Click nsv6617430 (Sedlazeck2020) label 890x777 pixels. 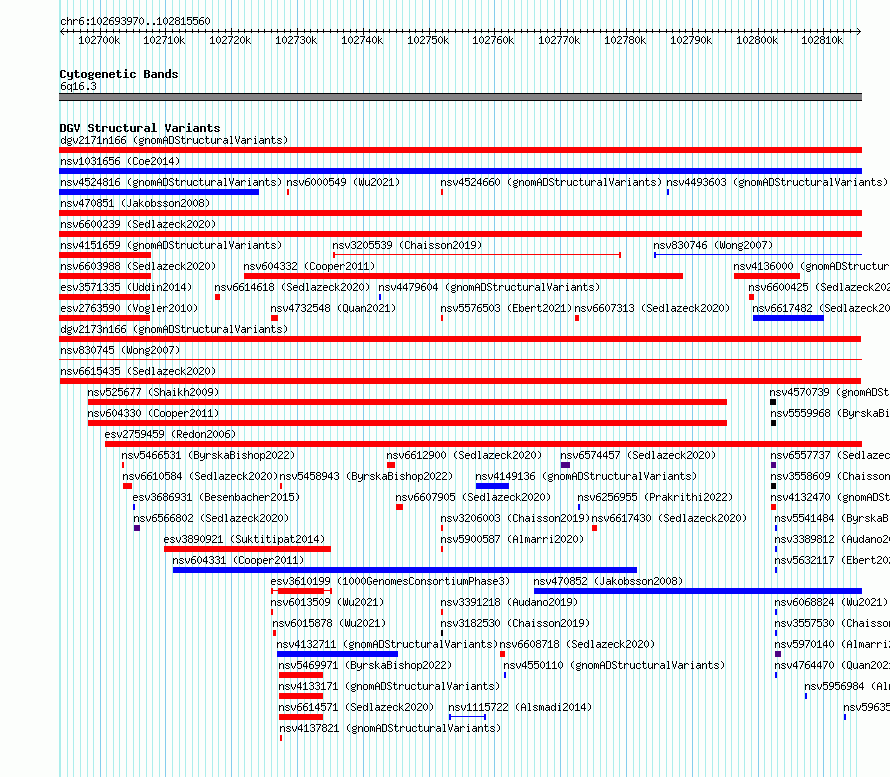point(669,518)
